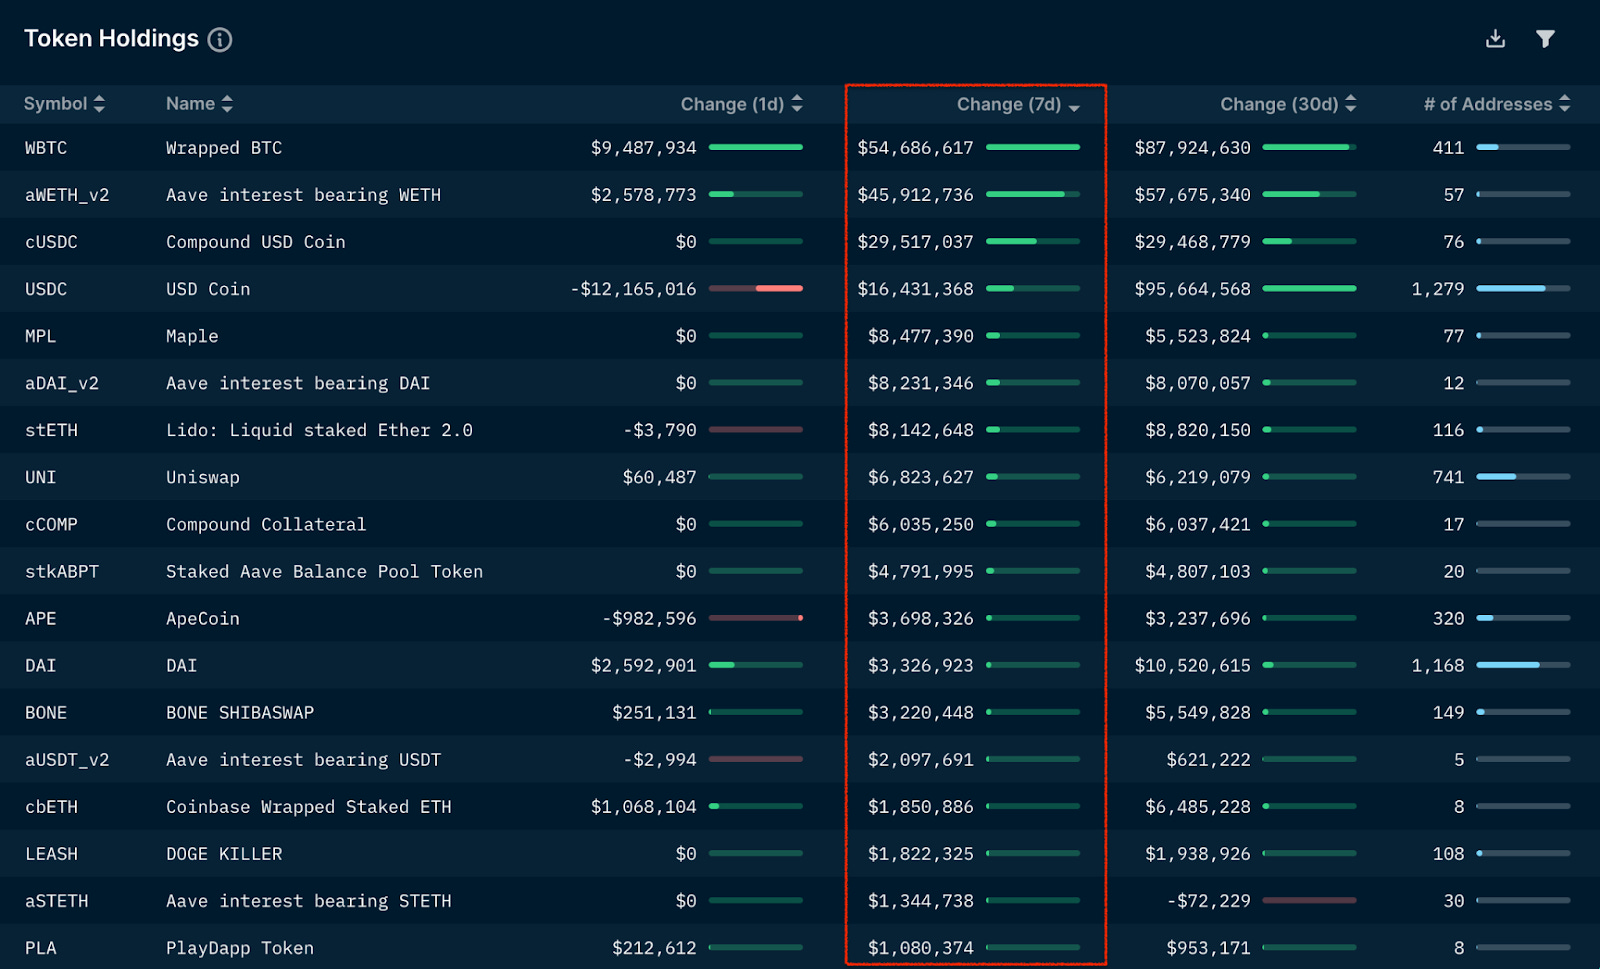Open the table filter funnel icon
This screenshot has width=1600, height=969.
[1545, 39]
